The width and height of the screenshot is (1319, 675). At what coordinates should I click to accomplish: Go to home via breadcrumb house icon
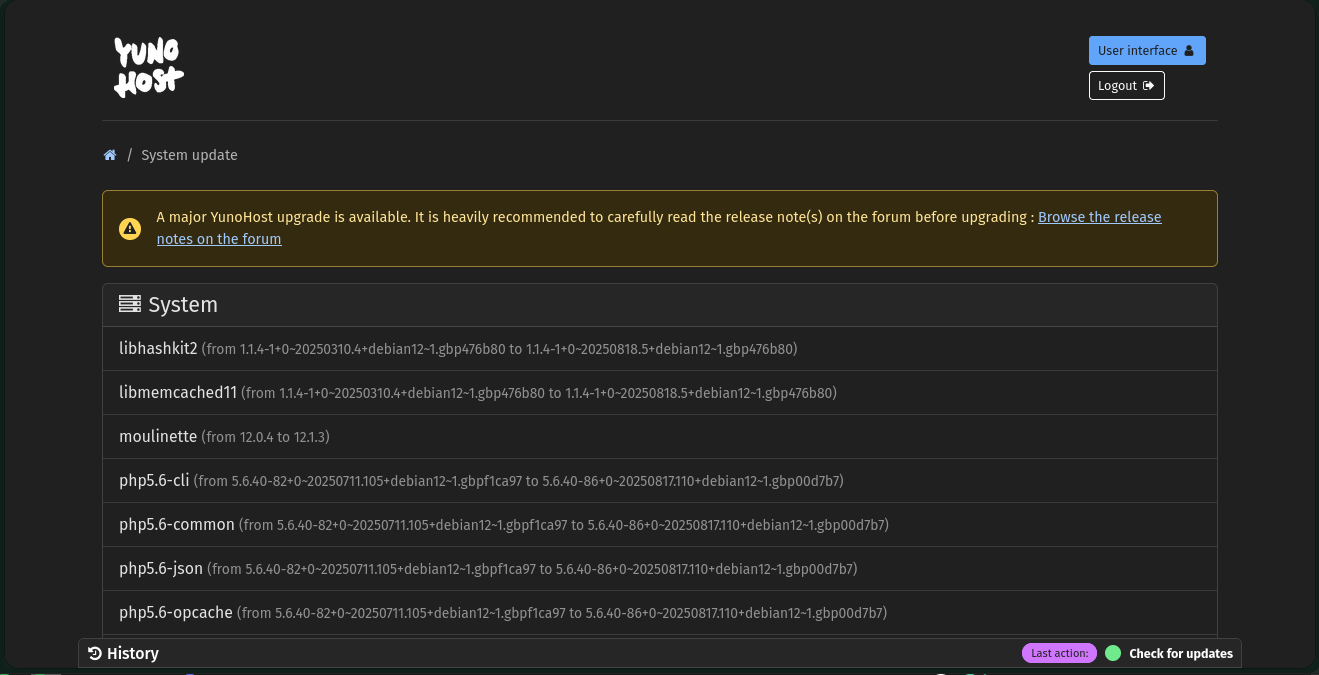tap(110, 155)
